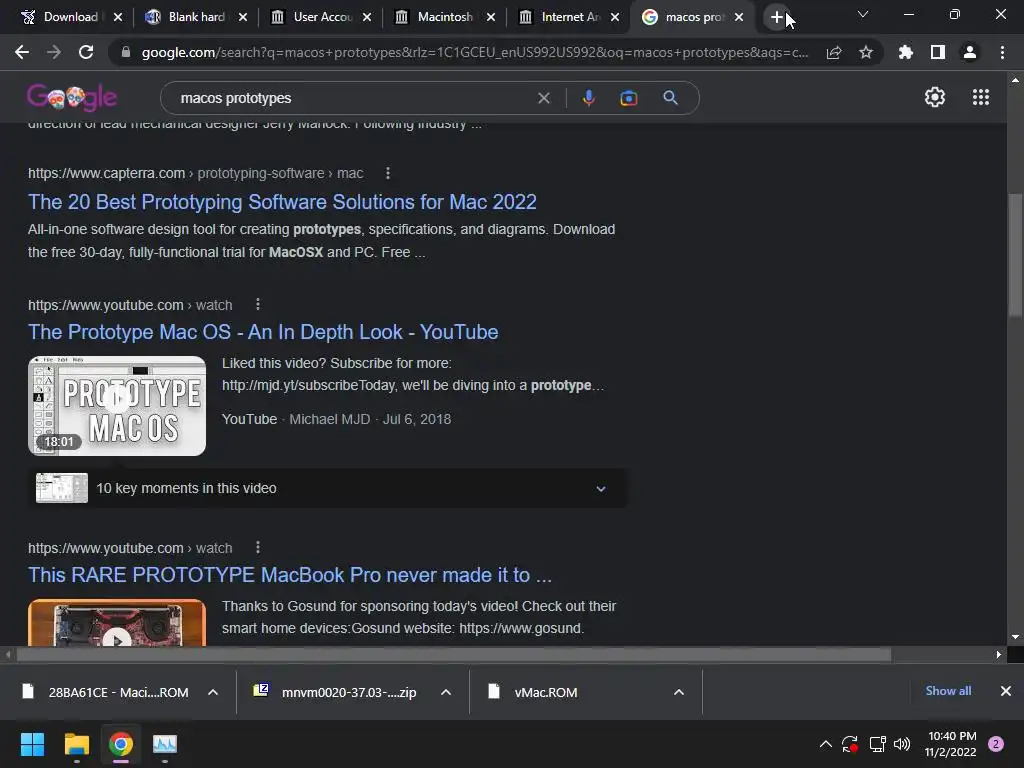Image resolution: width=1024 pixels, height=768 pixels.
Task: Close the downloads bar
Action: (1006, 691)
